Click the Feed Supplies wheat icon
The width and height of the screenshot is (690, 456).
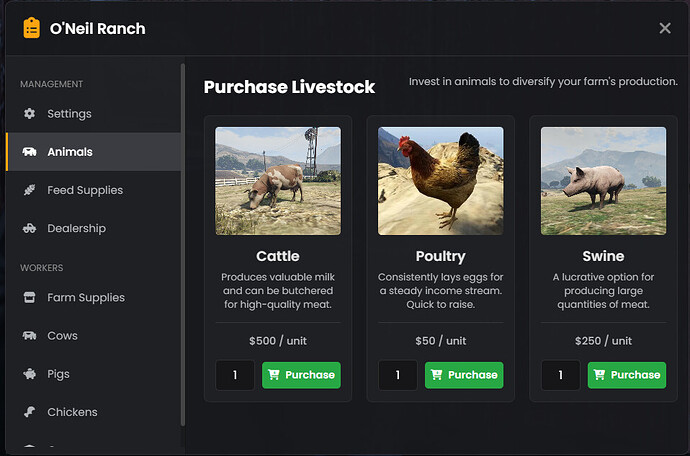point(29,190)
